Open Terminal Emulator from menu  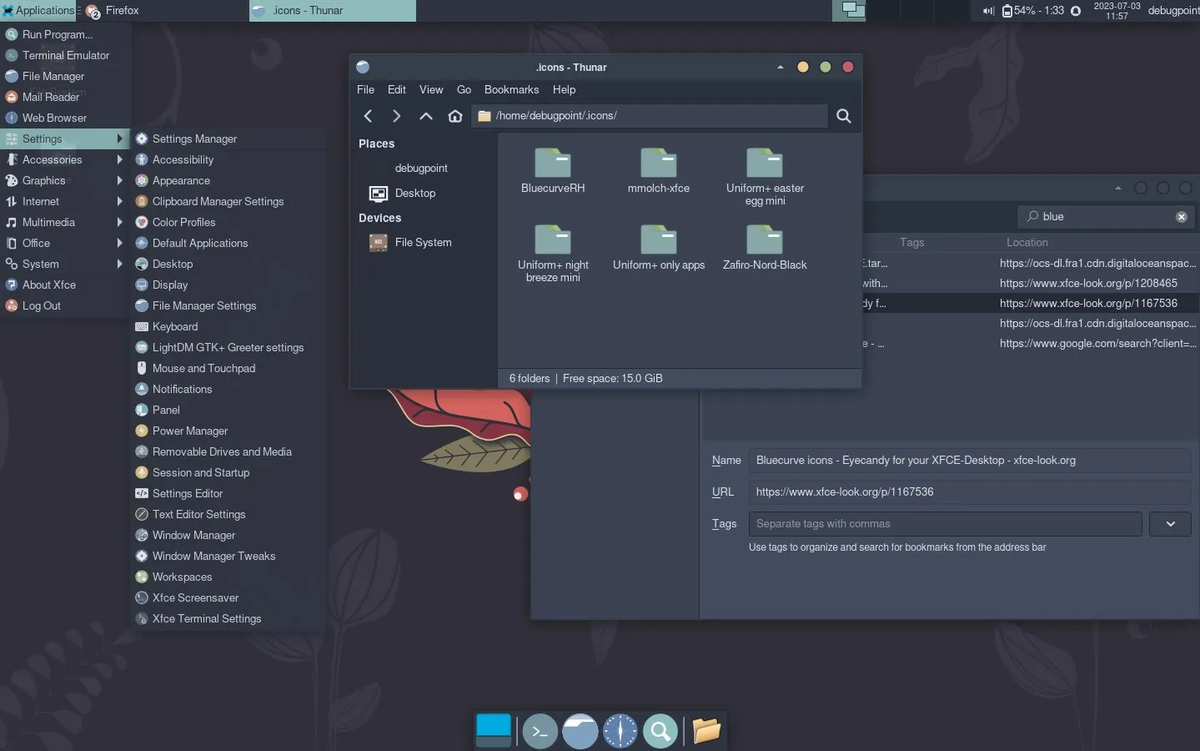66,55
